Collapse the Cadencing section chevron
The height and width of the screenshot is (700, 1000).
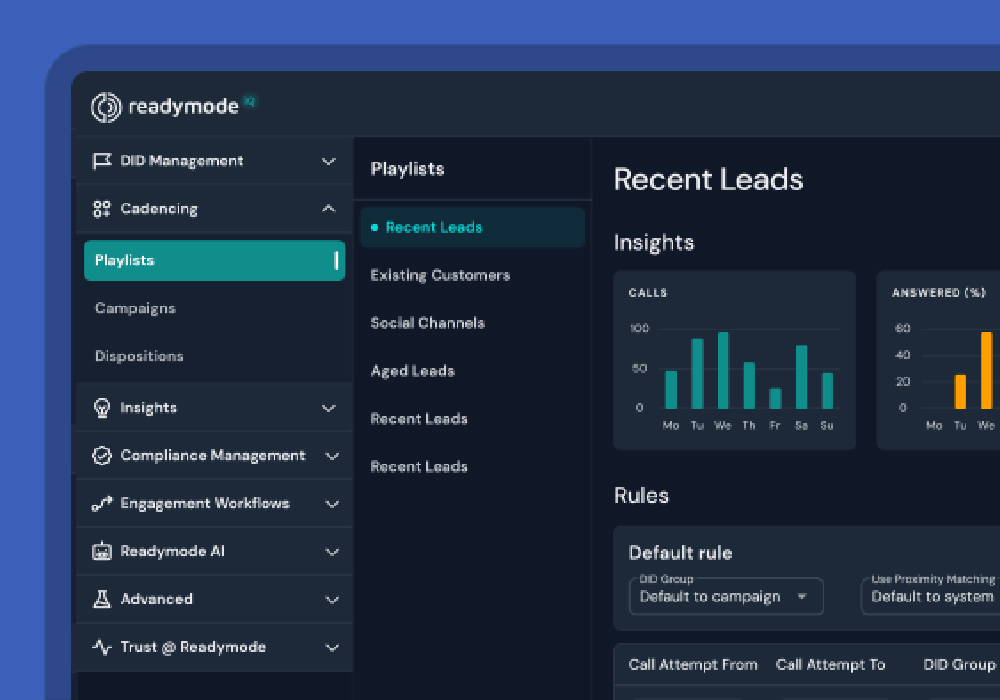328,209
